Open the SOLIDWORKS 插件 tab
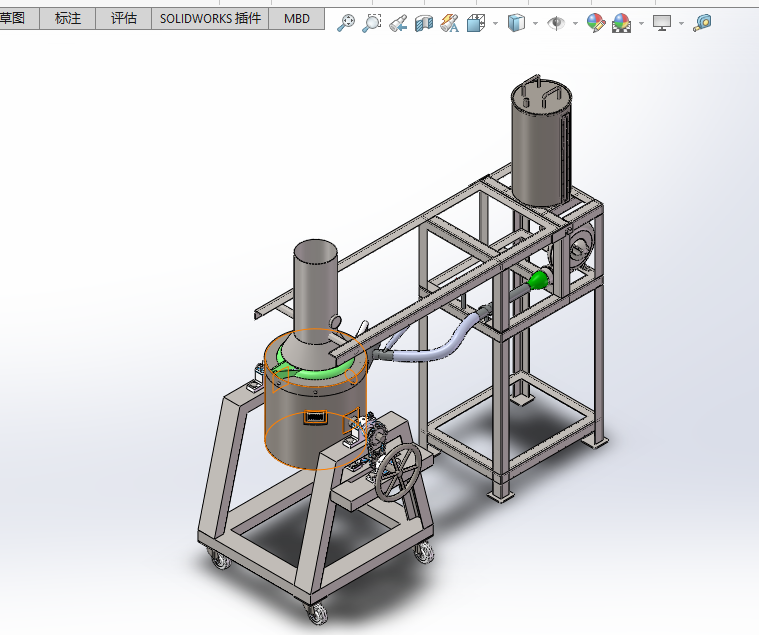The width and height of the screenshot is (759, 635). (x=210, y=18)
